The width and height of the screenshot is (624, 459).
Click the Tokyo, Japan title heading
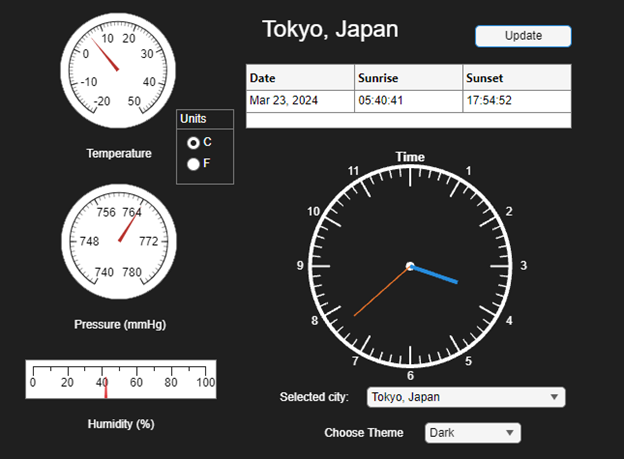pos(330,29)
